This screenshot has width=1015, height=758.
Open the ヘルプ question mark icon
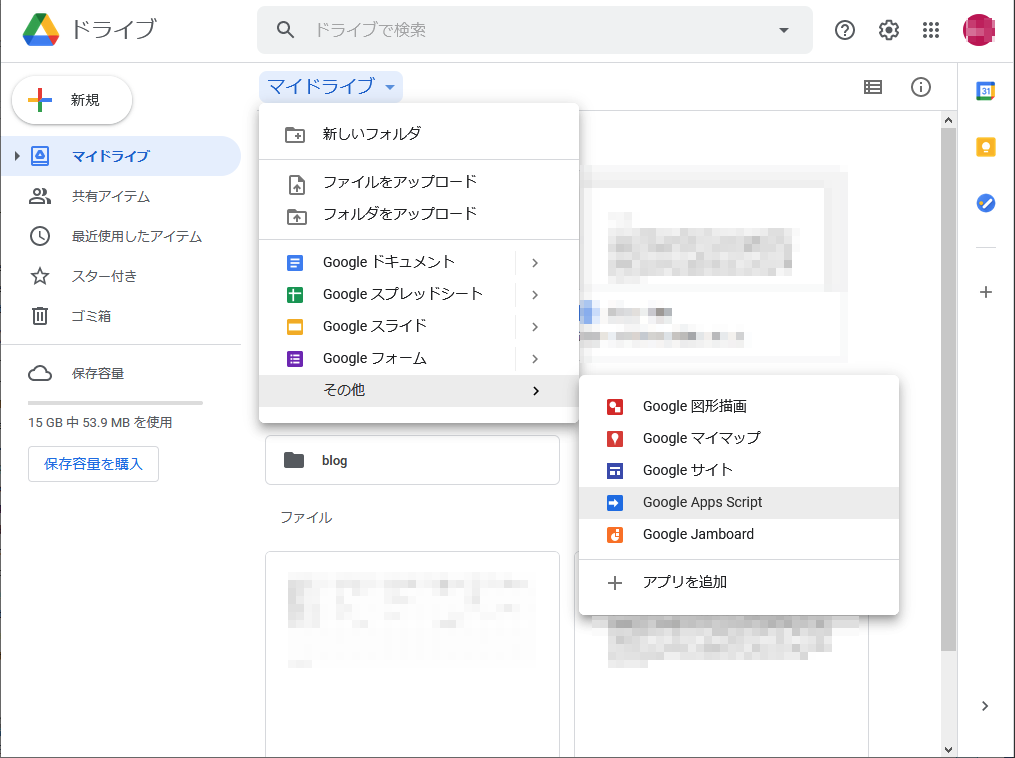pos(844,30)
